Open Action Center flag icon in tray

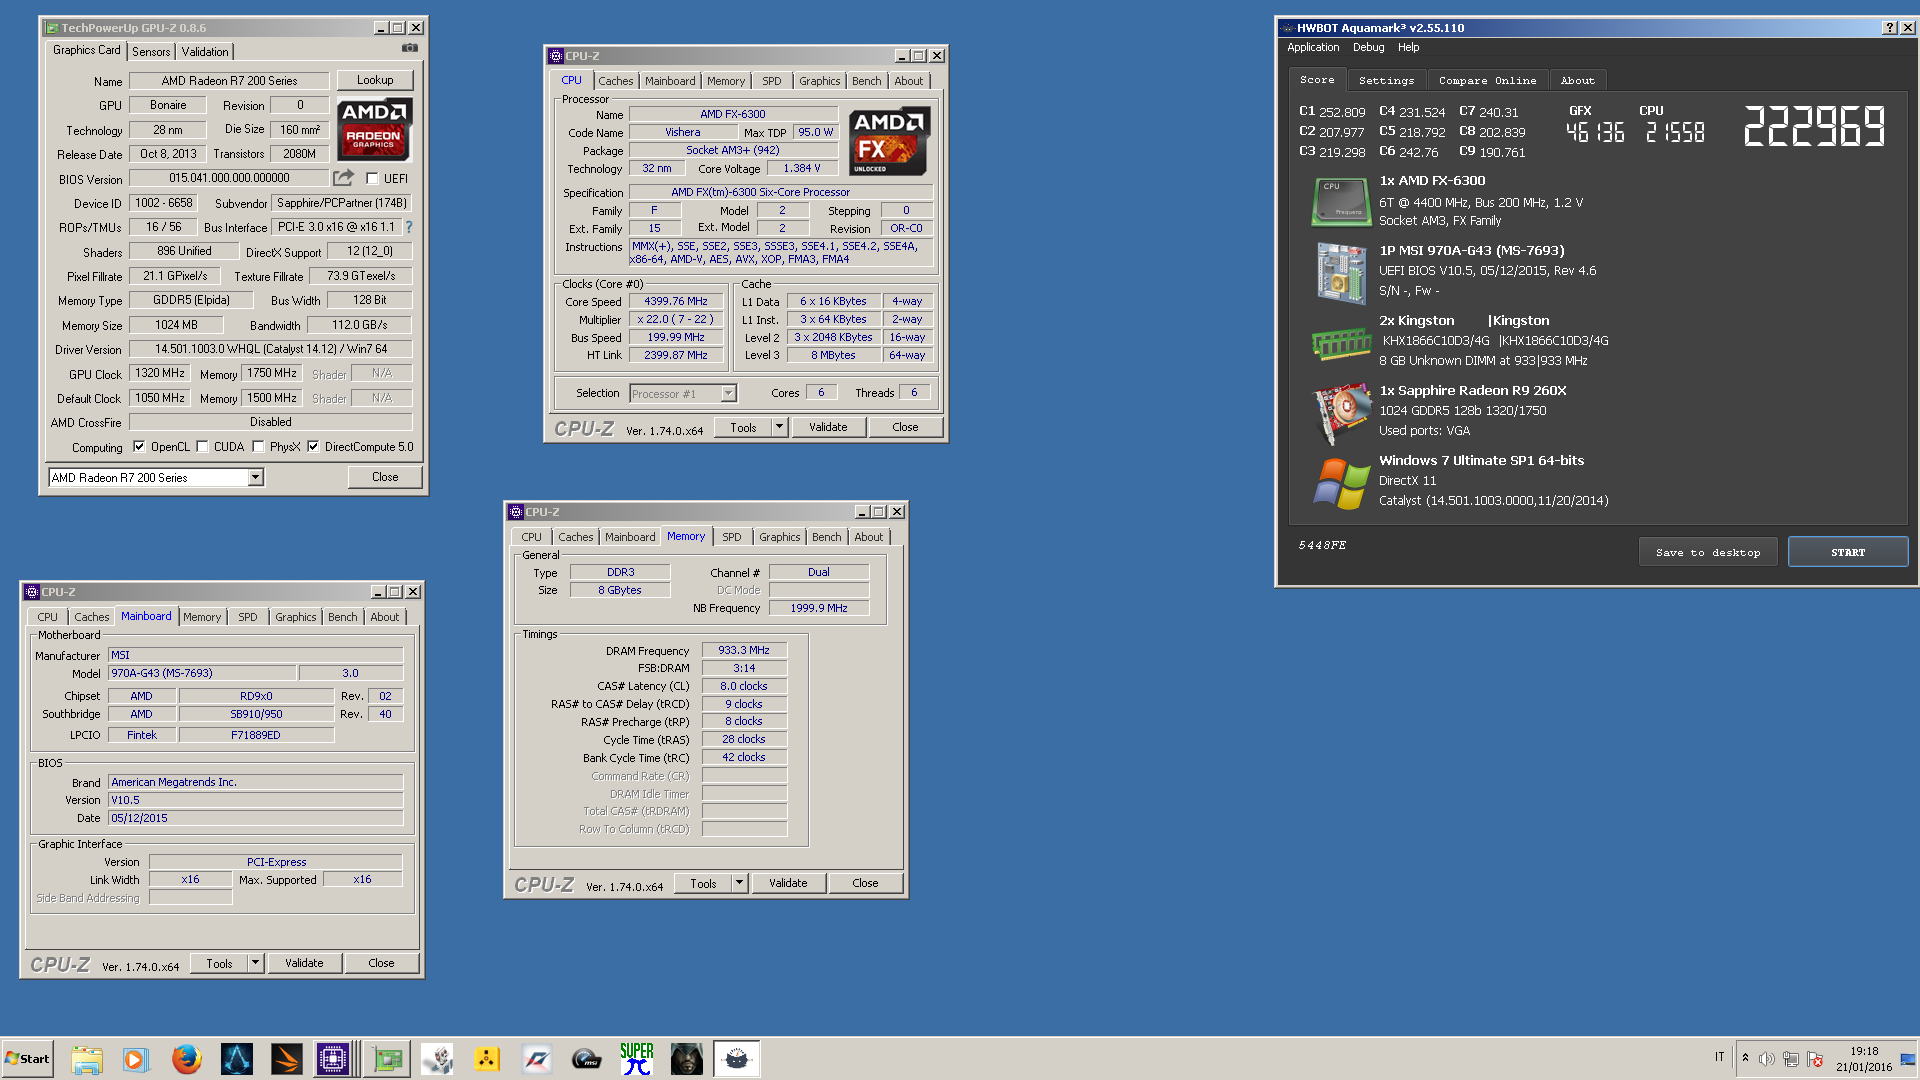[1815, 1059]
